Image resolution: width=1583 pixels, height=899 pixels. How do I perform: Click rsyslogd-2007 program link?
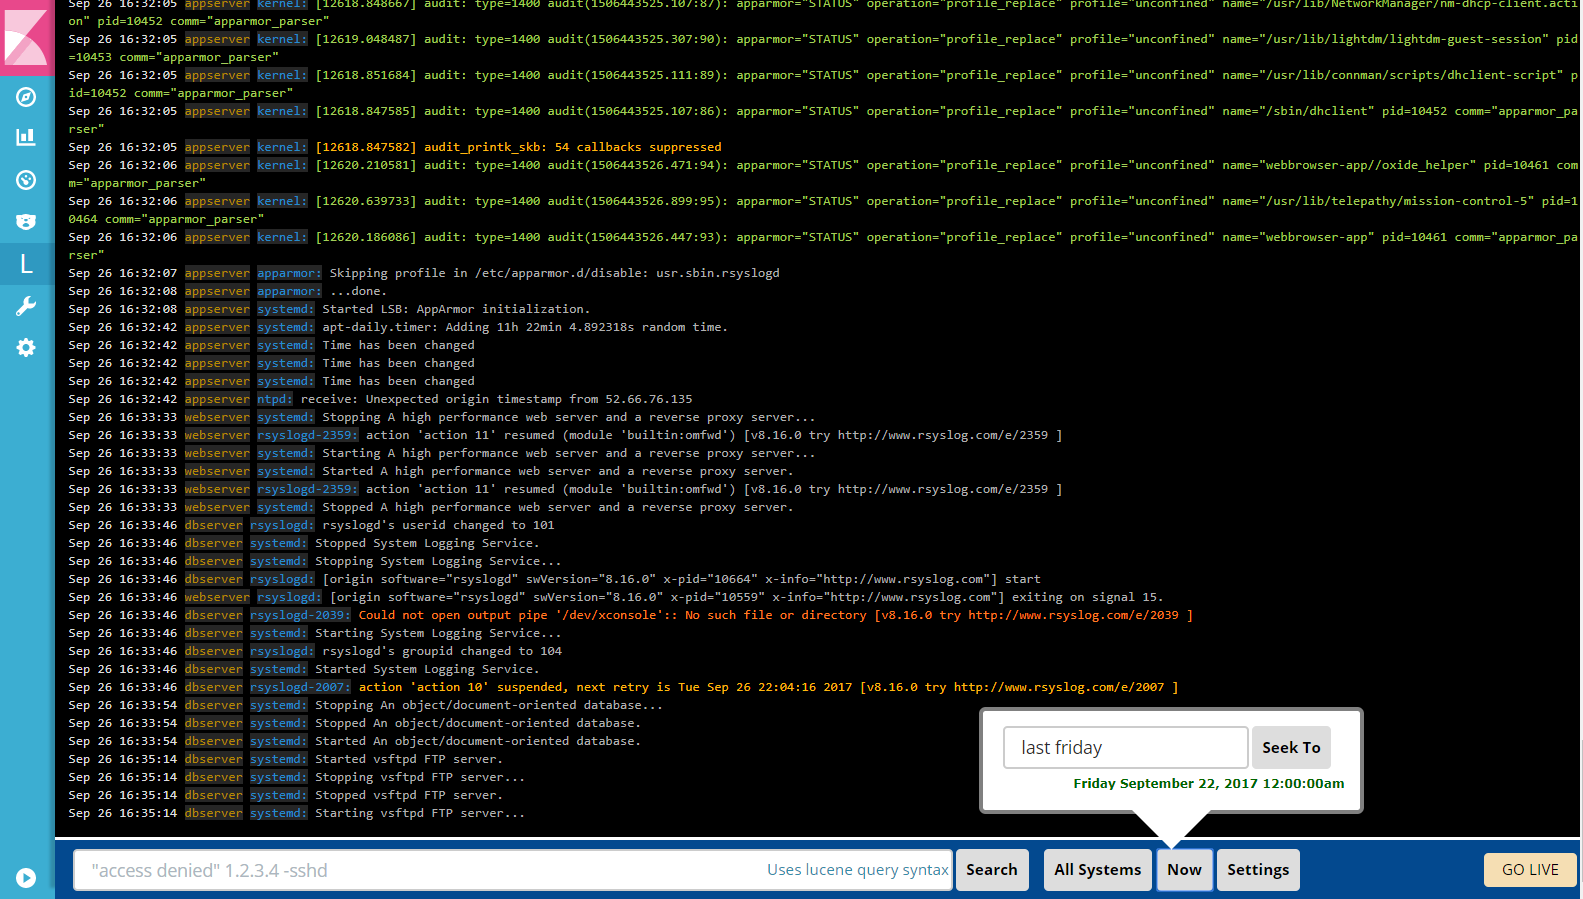pos(300,687)
